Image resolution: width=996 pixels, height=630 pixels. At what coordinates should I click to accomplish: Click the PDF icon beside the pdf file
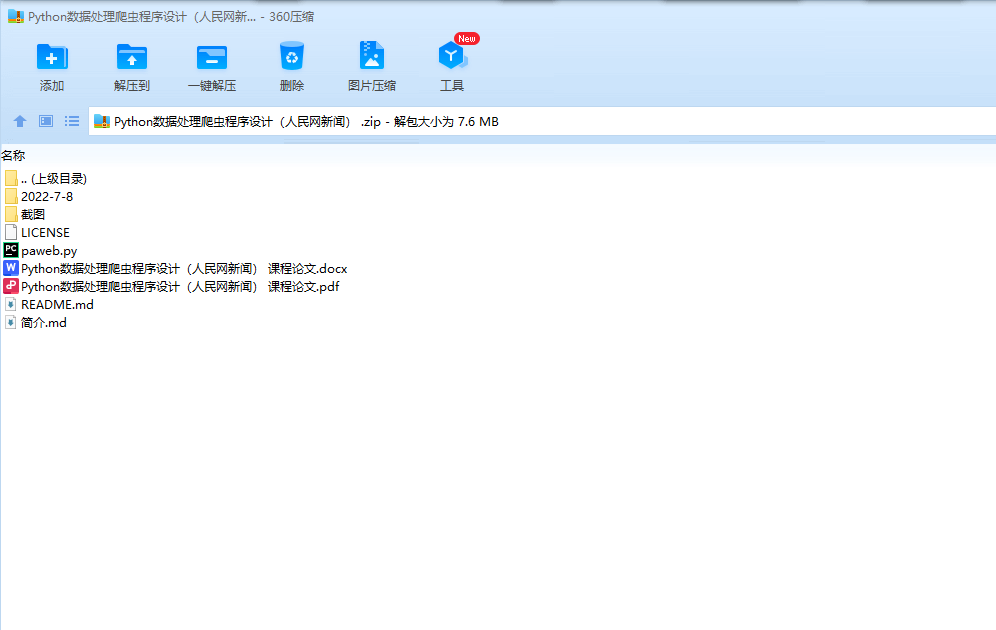point(11,286)
